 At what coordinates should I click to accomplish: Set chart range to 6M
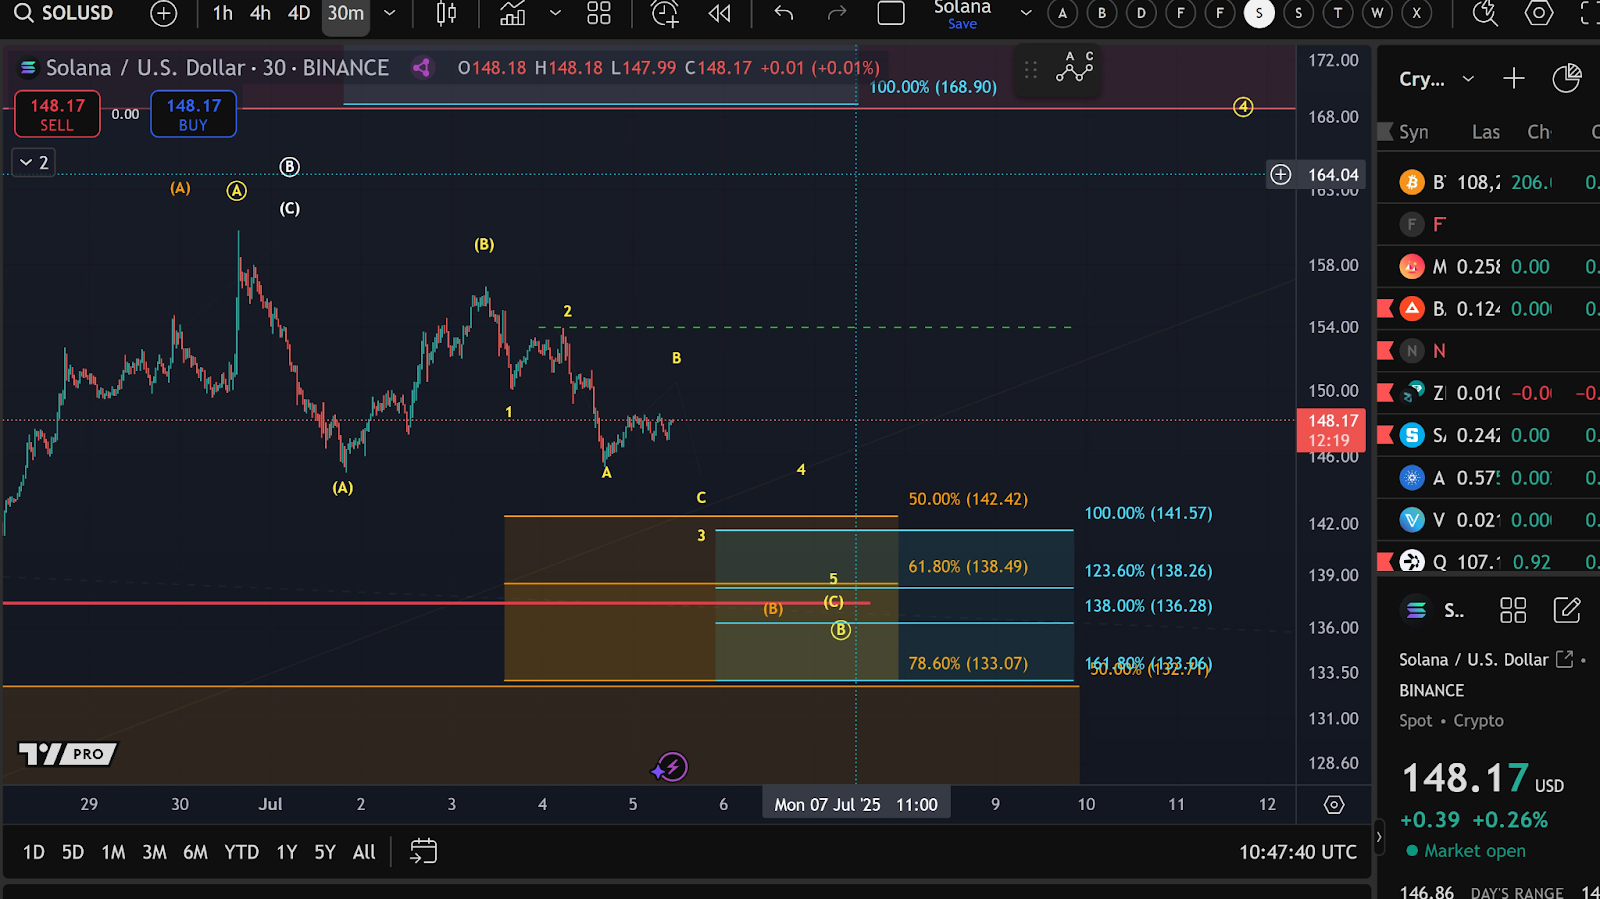coord(195,852)
